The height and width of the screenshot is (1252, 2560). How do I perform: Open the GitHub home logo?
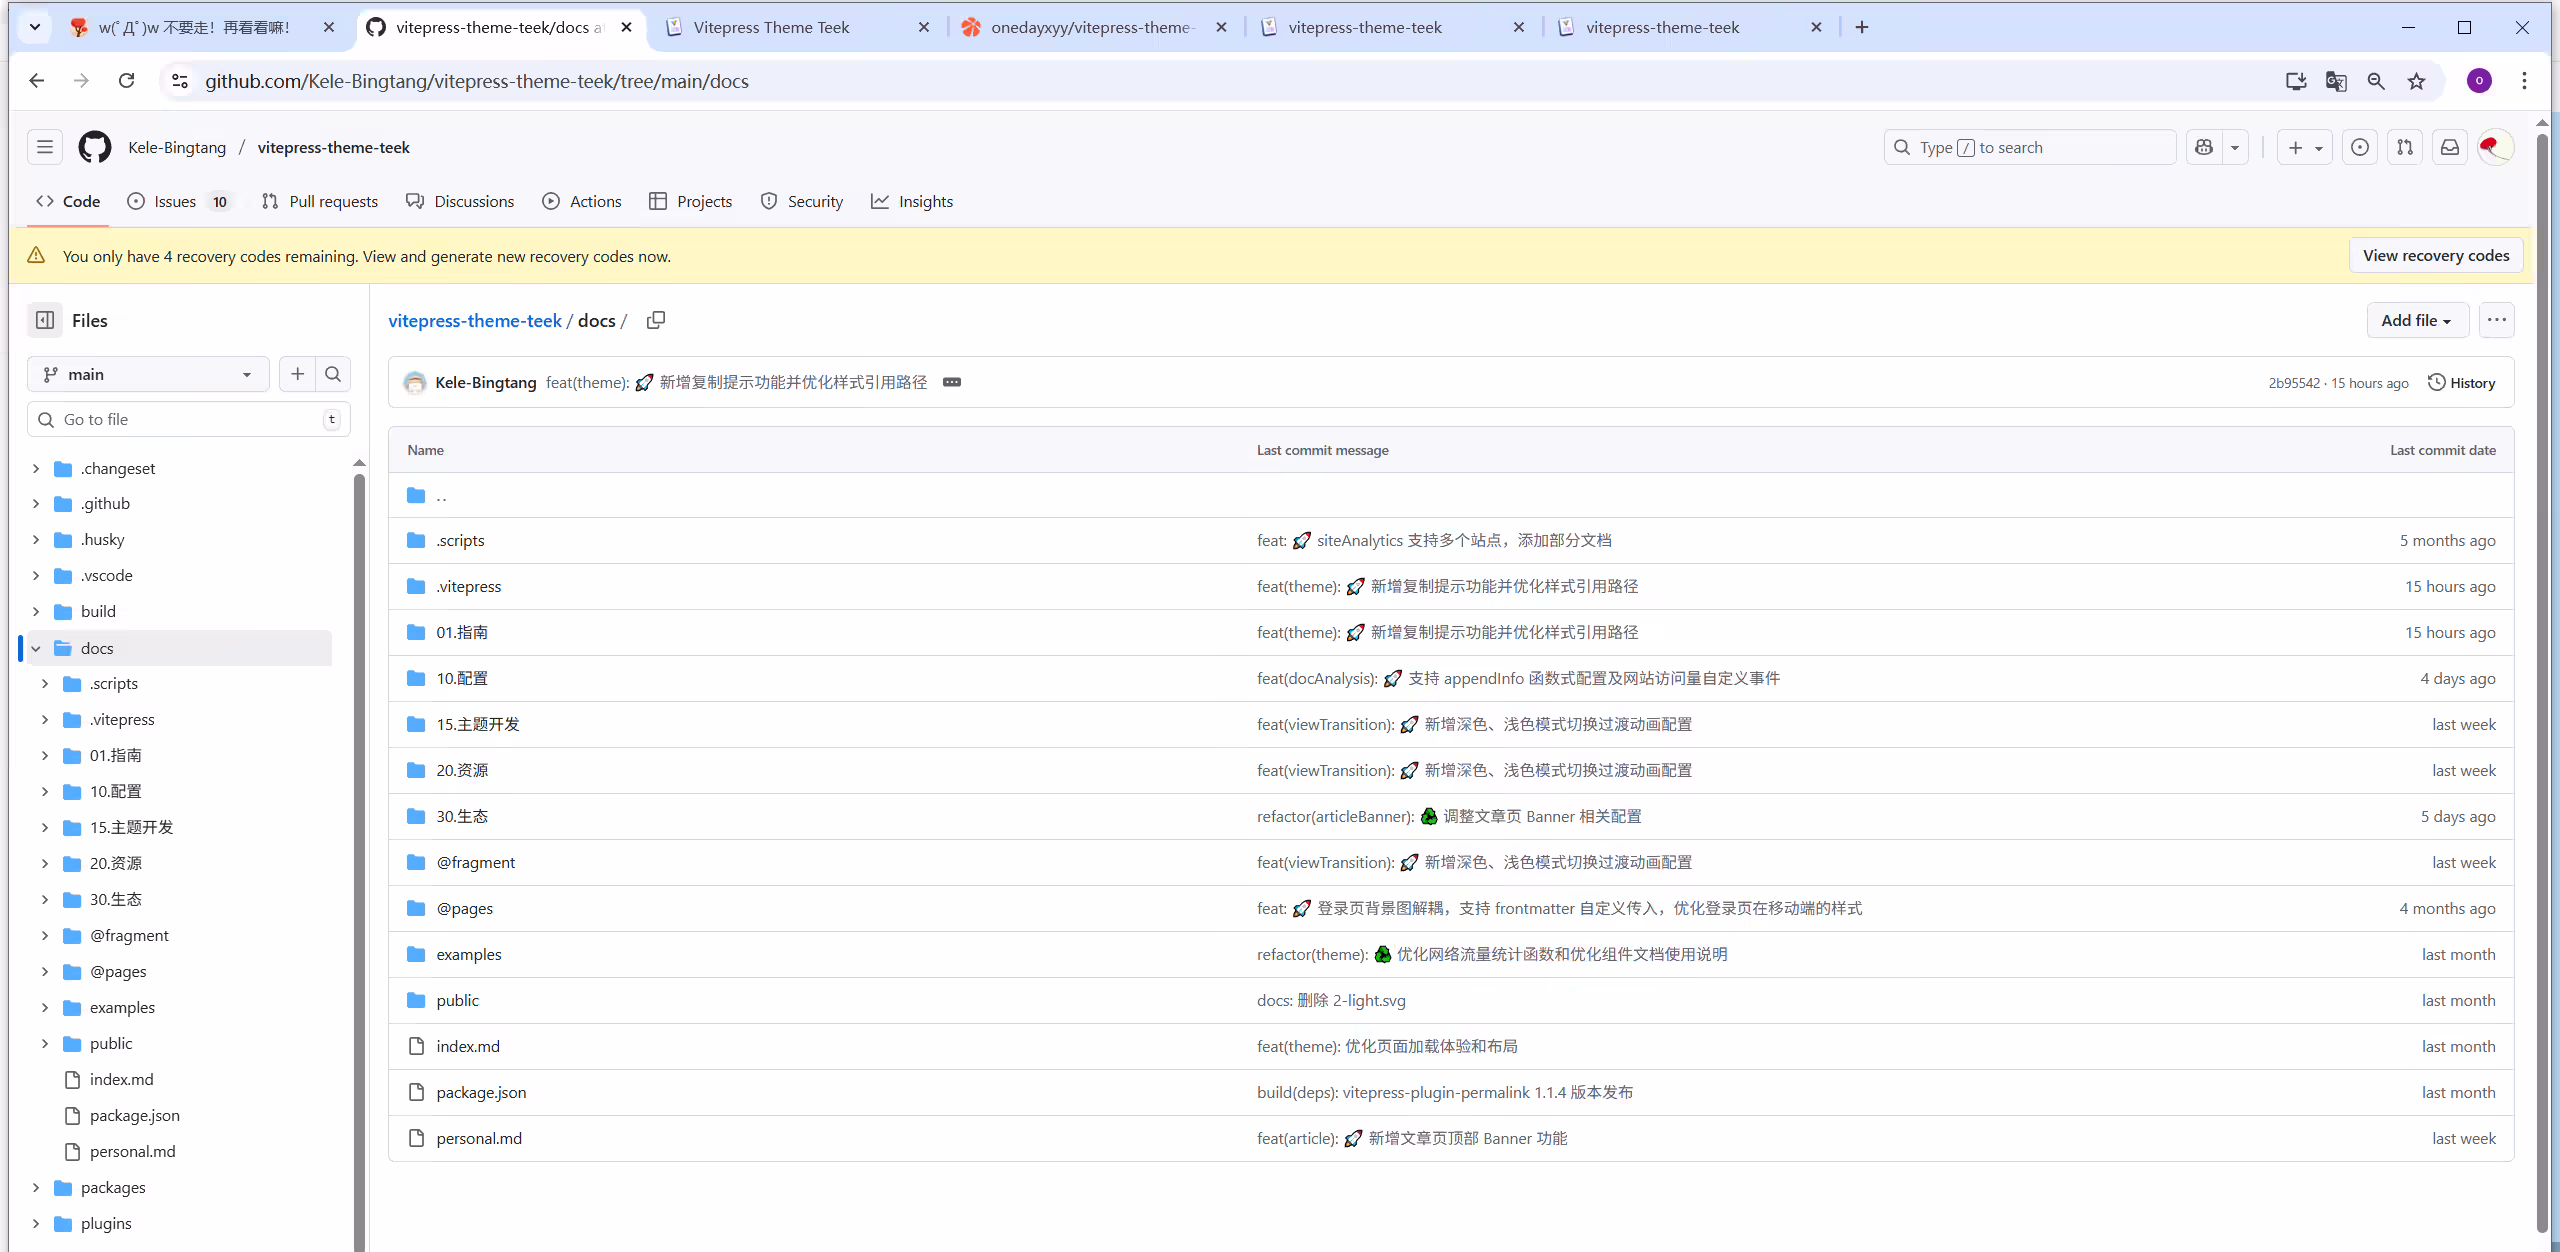point(95,147)
